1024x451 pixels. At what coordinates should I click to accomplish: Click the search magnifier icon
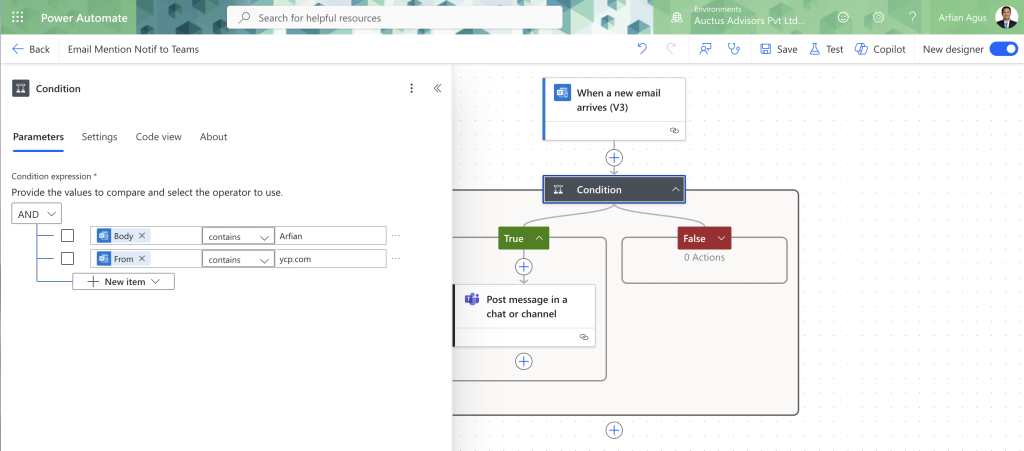245,18
